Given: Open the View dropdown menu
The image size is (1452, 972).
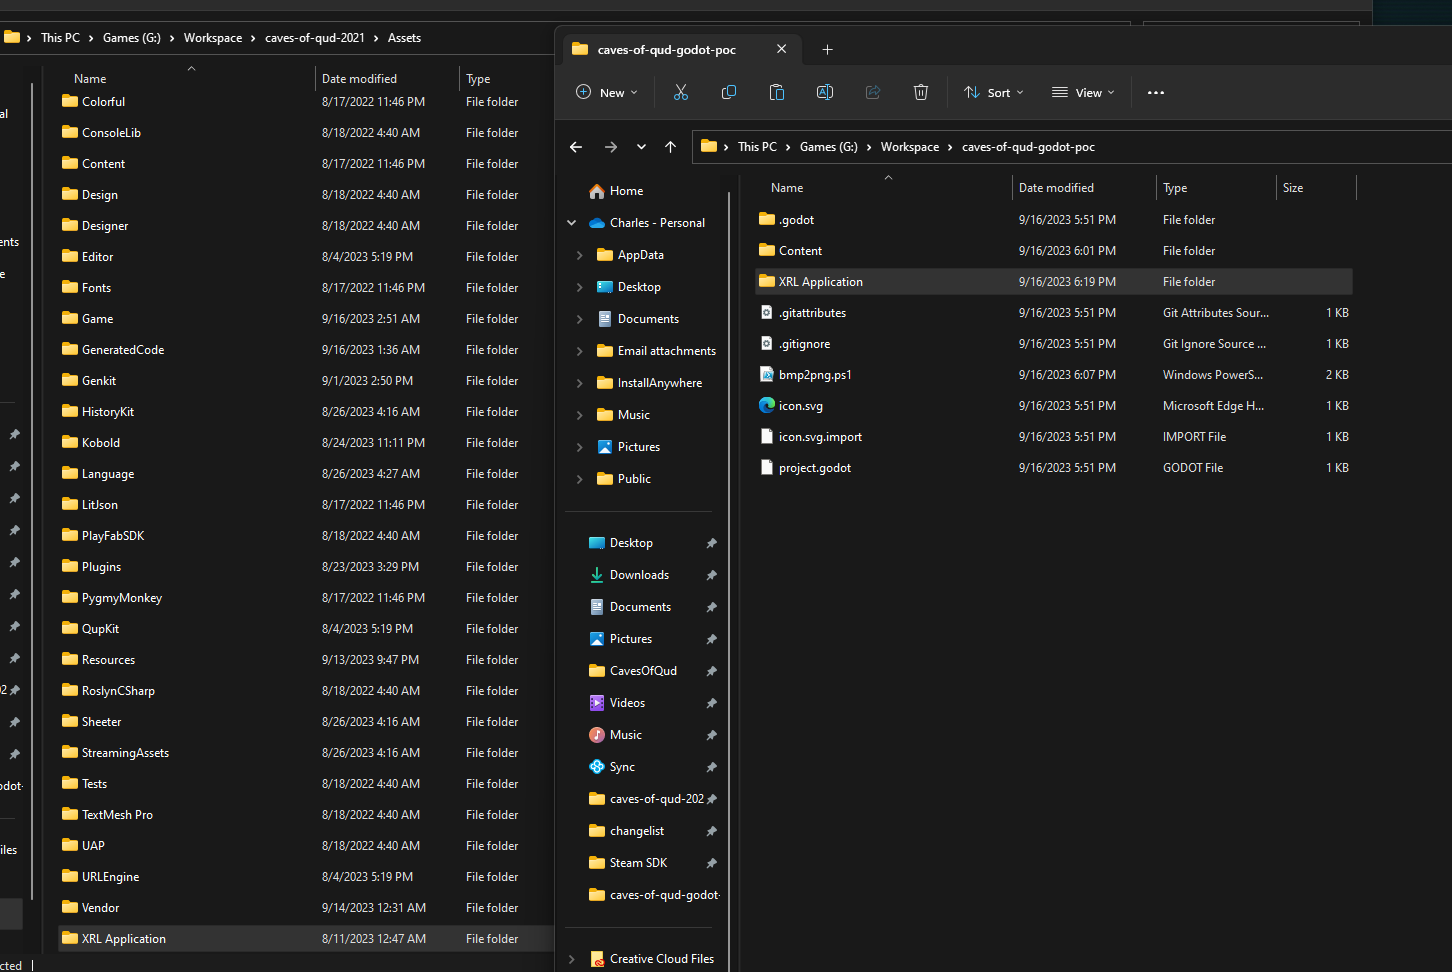Looking at the screenshot, I should 1083,92.
